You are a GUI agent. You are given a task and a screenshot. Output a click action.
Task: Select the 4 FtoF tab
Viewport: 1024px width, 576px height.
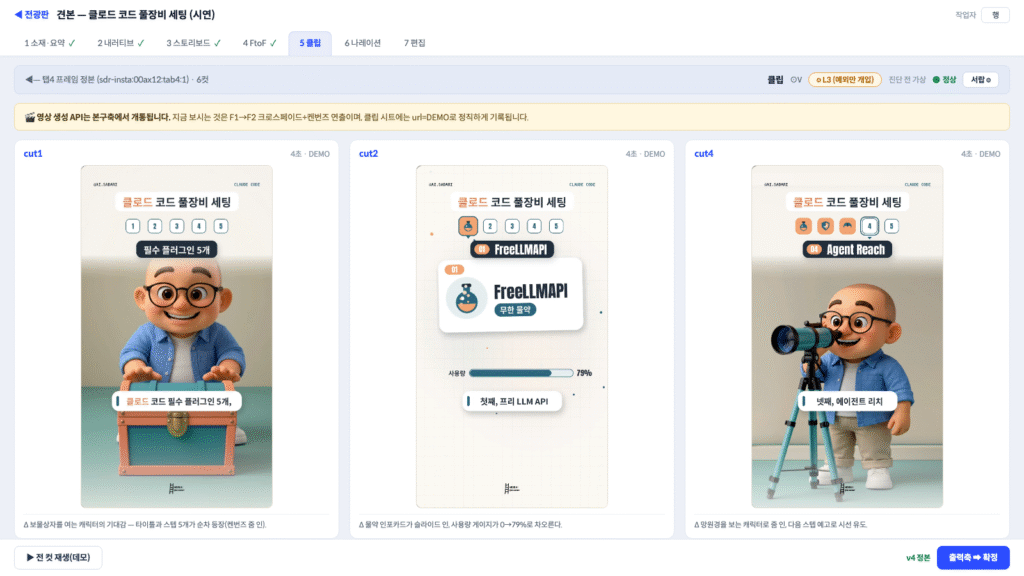click(259, 43)
